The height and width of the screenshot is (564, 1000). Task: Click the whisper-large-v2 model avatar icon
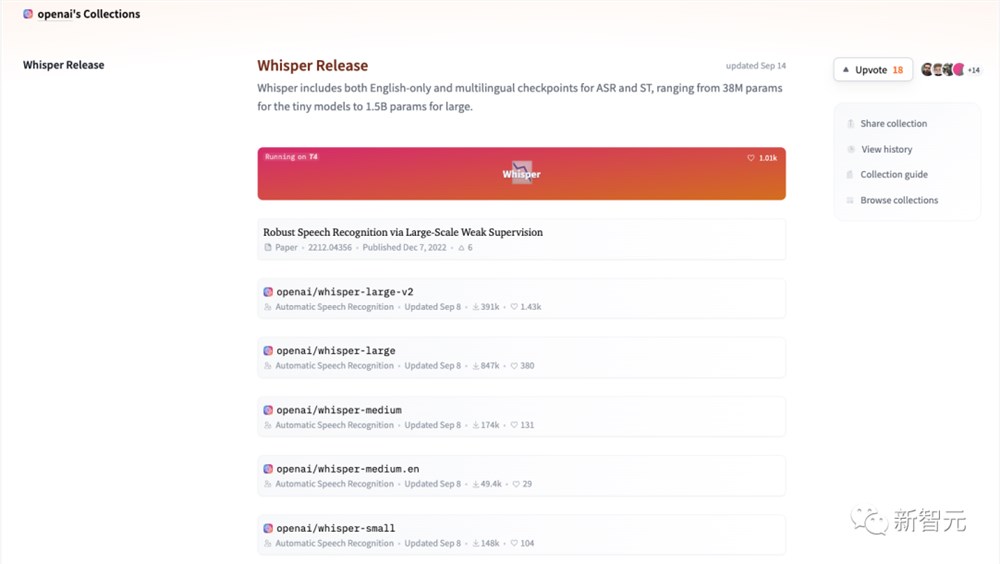click(x=268, y=292)
